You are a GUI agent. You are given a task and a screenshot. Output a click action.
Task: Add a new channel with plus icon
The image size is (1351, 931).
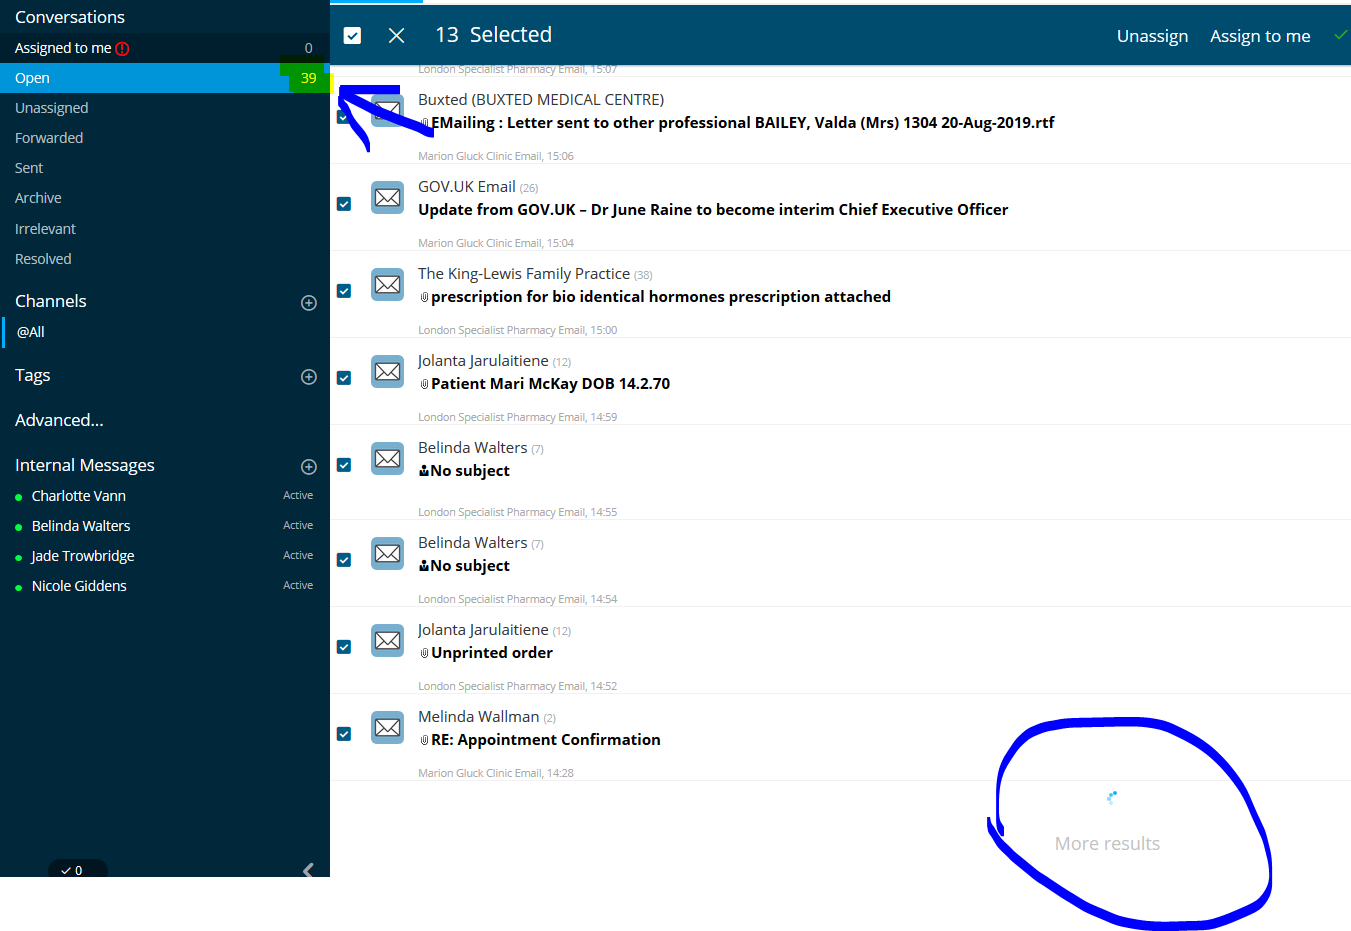309,303
